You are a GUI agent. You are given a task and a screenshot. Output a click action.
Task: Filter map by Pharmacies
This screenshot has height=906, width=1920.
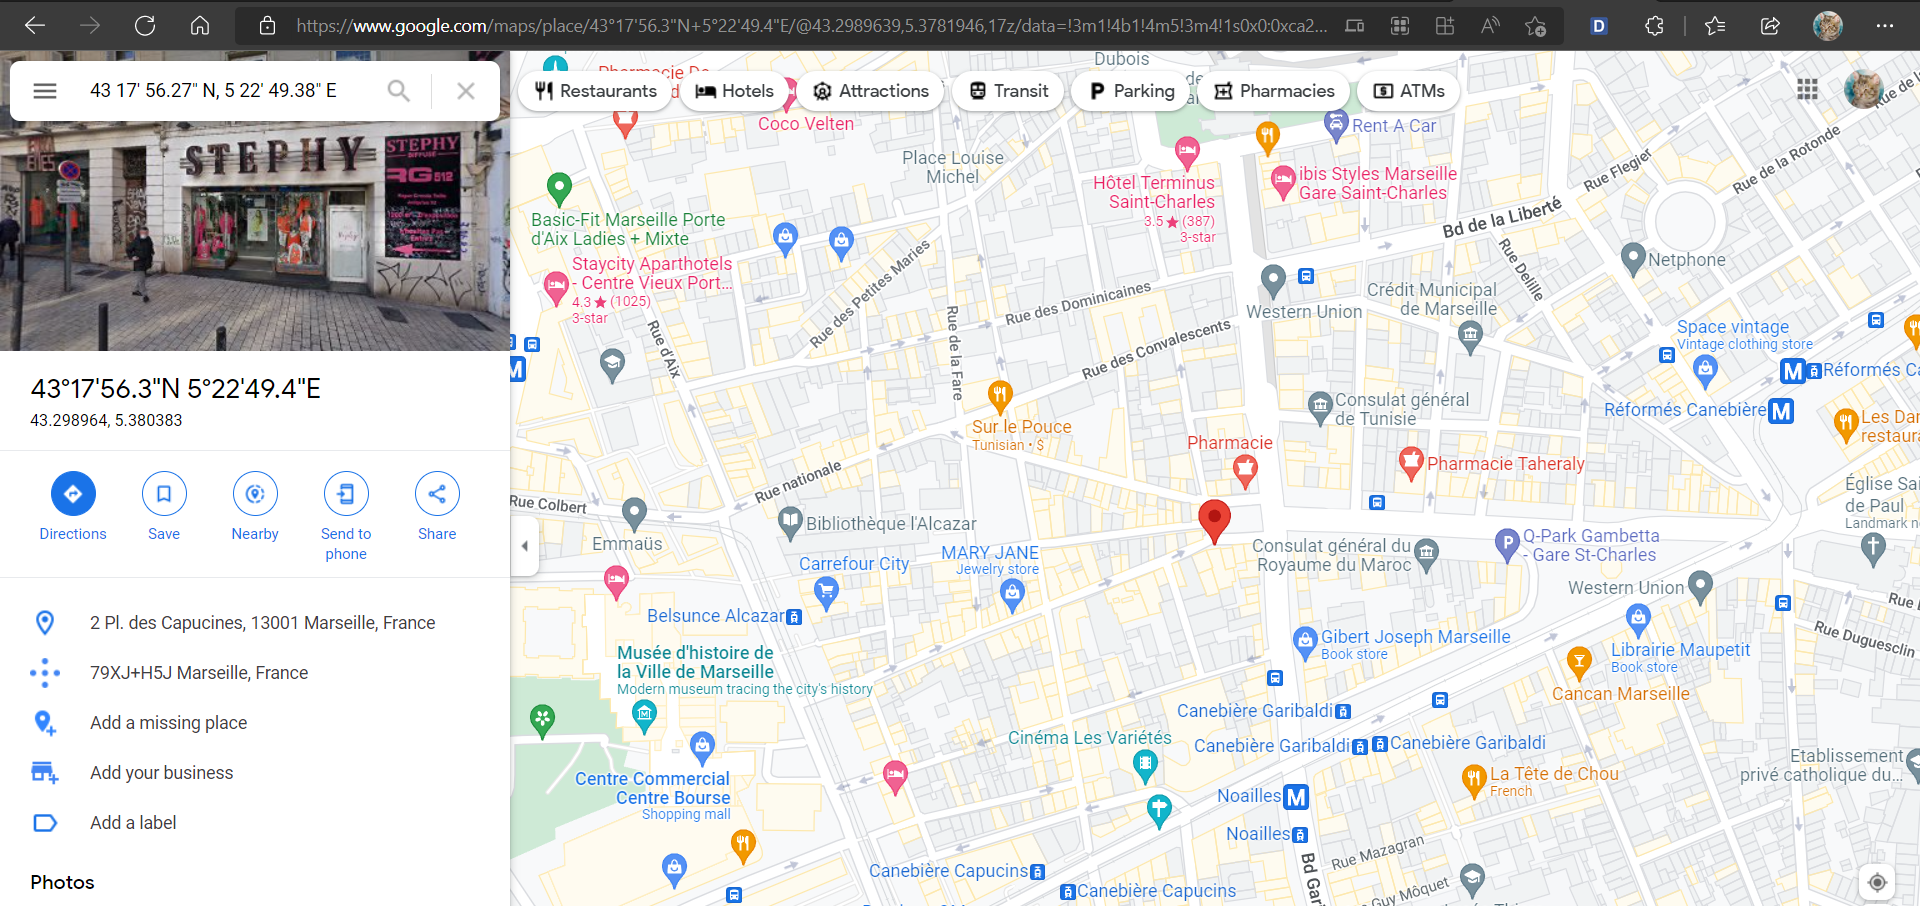1274,91
